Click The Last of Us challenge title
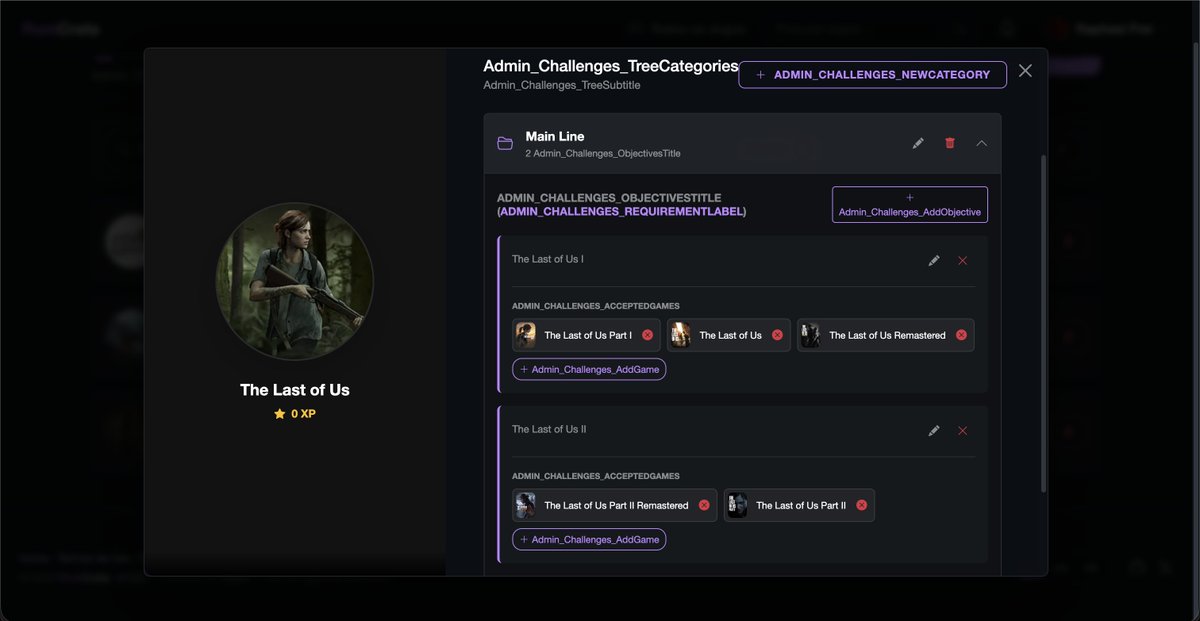This screenshot has height=621, width=1200. [x=295, y=390]
